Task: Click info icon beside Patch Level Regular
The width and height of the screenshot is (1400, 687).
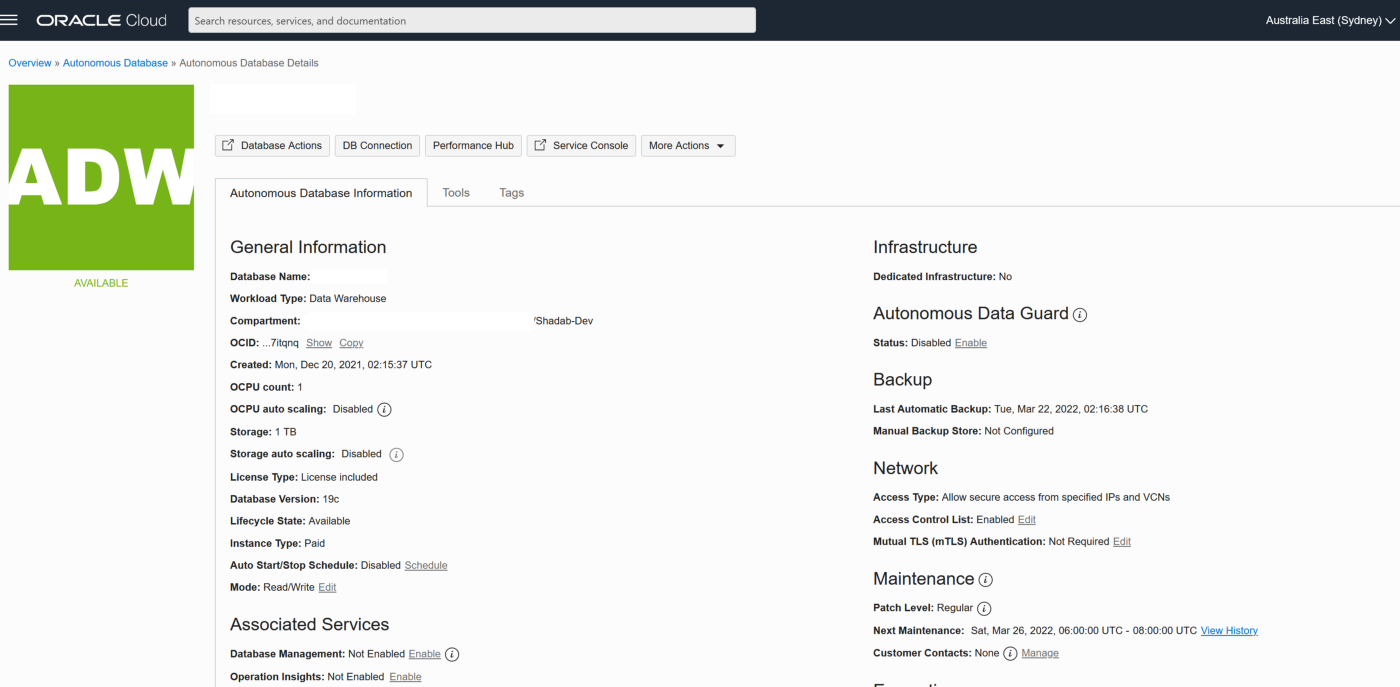Action: 984,609
